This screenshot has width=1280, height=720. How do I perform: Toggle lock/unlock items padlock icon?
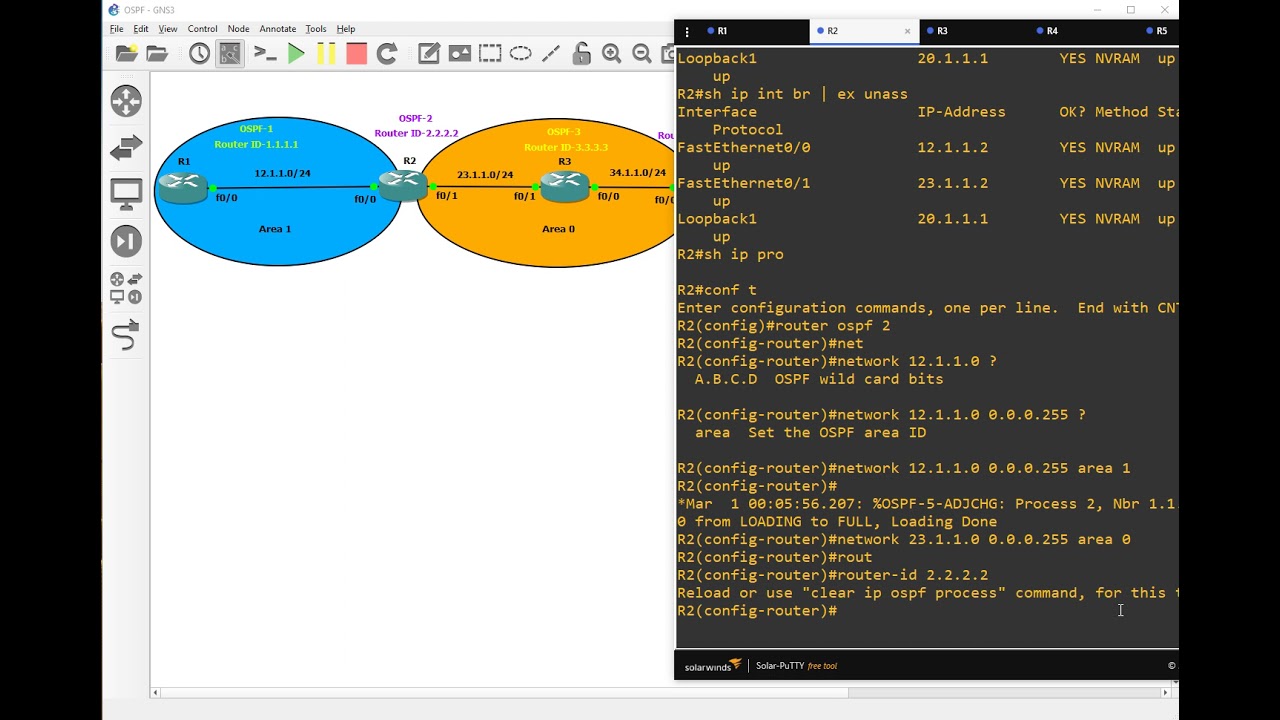click(x=581, y=54)
